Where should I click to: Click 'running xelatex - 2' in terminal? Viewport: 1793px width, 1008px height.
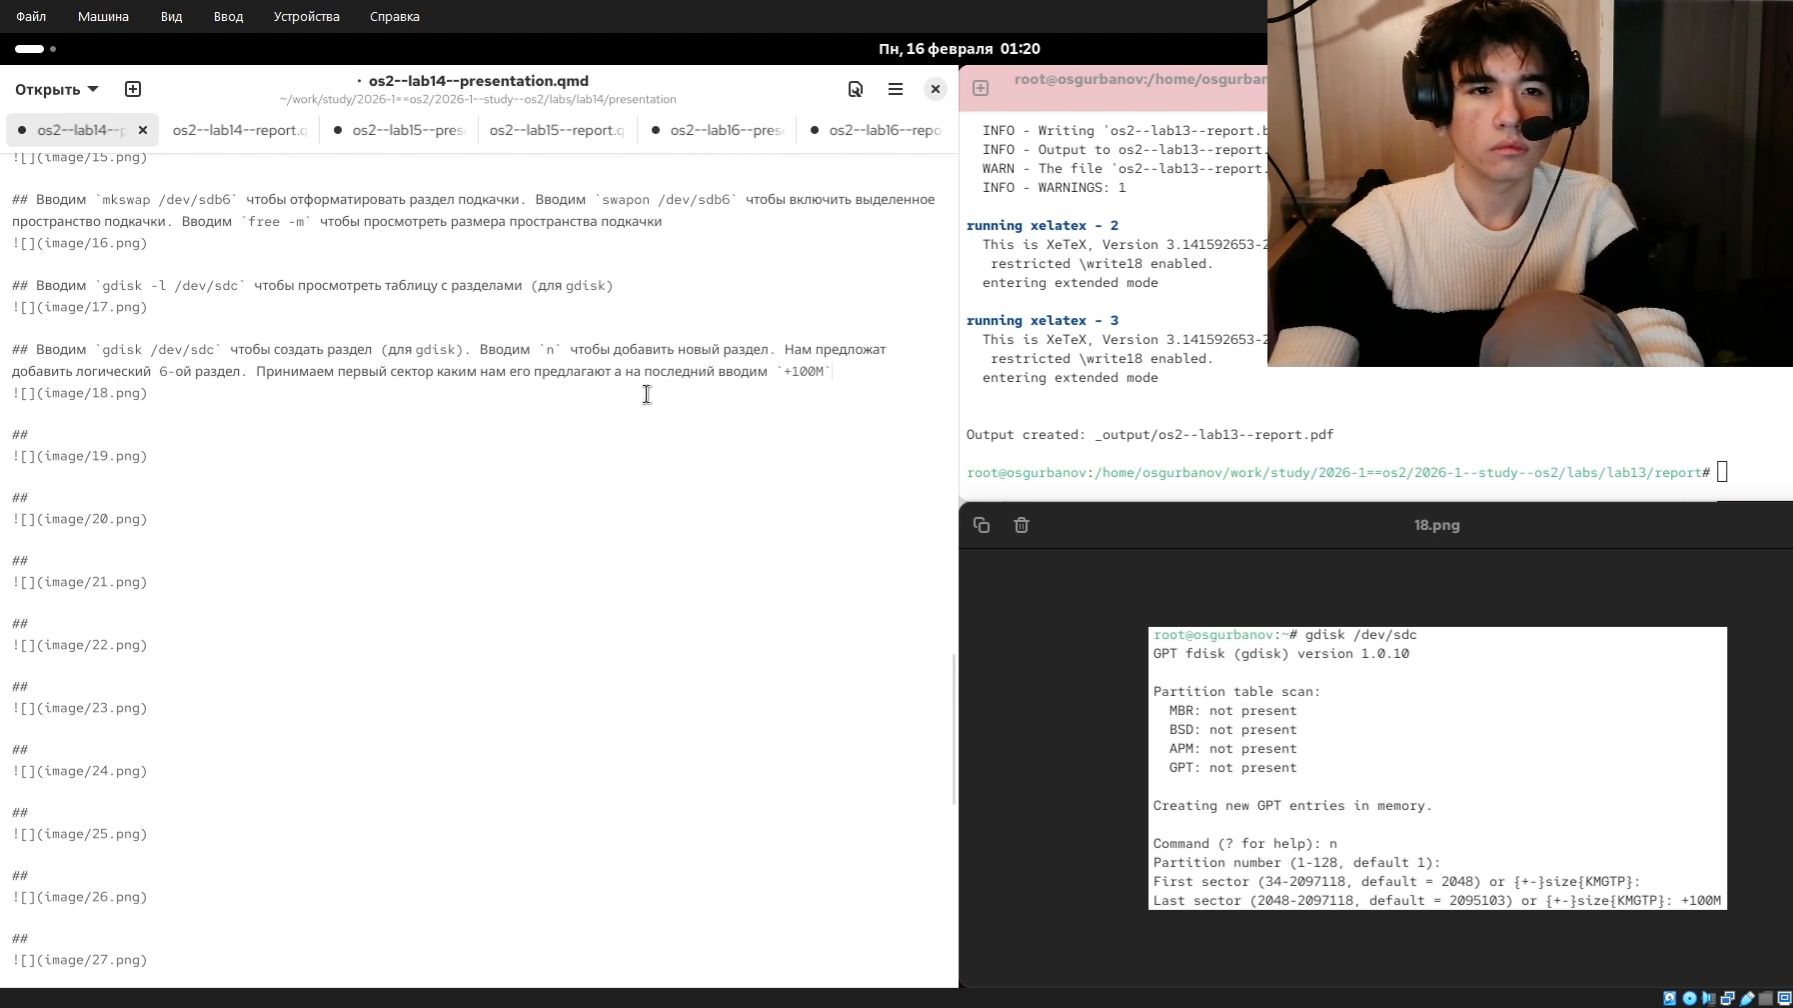1042,226
